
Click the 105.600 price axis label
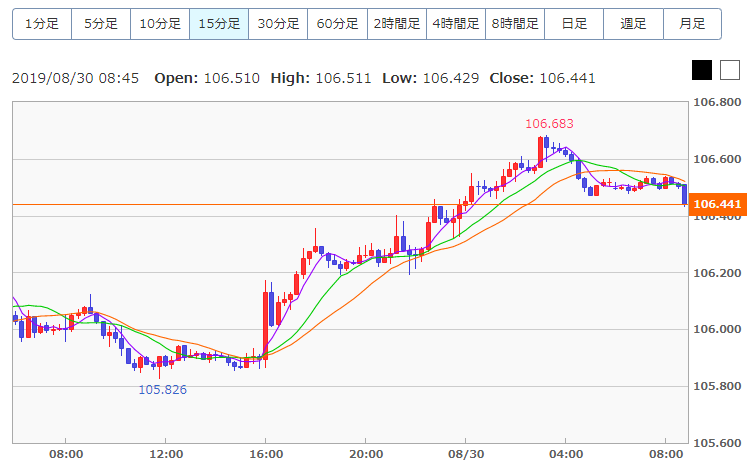coord(717,443)
